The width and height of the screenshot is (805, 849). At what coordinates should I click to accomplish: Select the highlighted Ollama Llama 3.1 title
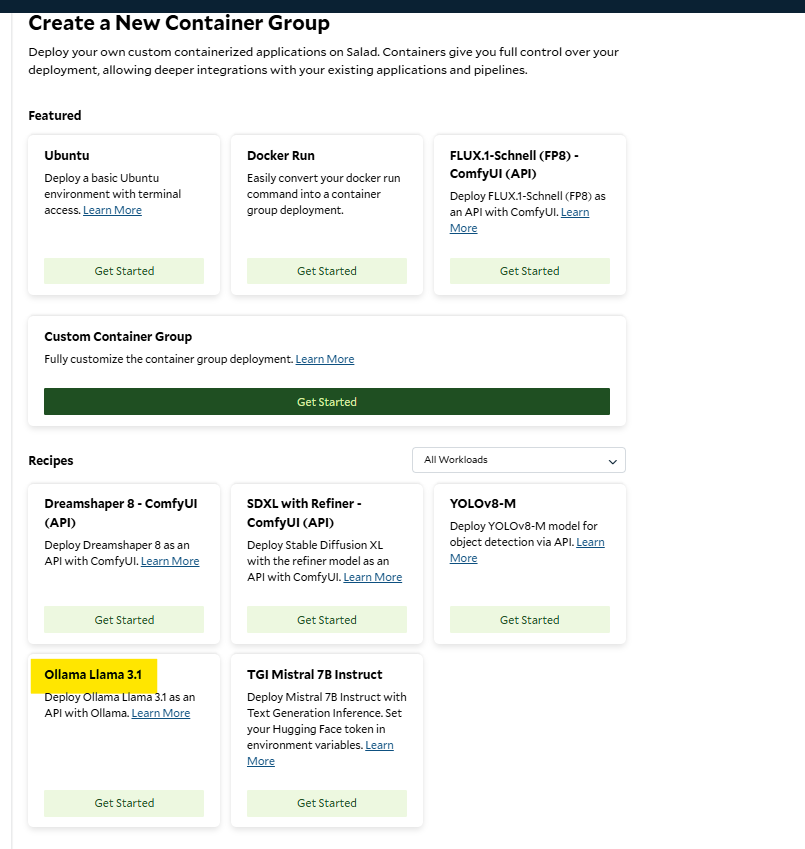pyautogui.click(x=93, y=675)
